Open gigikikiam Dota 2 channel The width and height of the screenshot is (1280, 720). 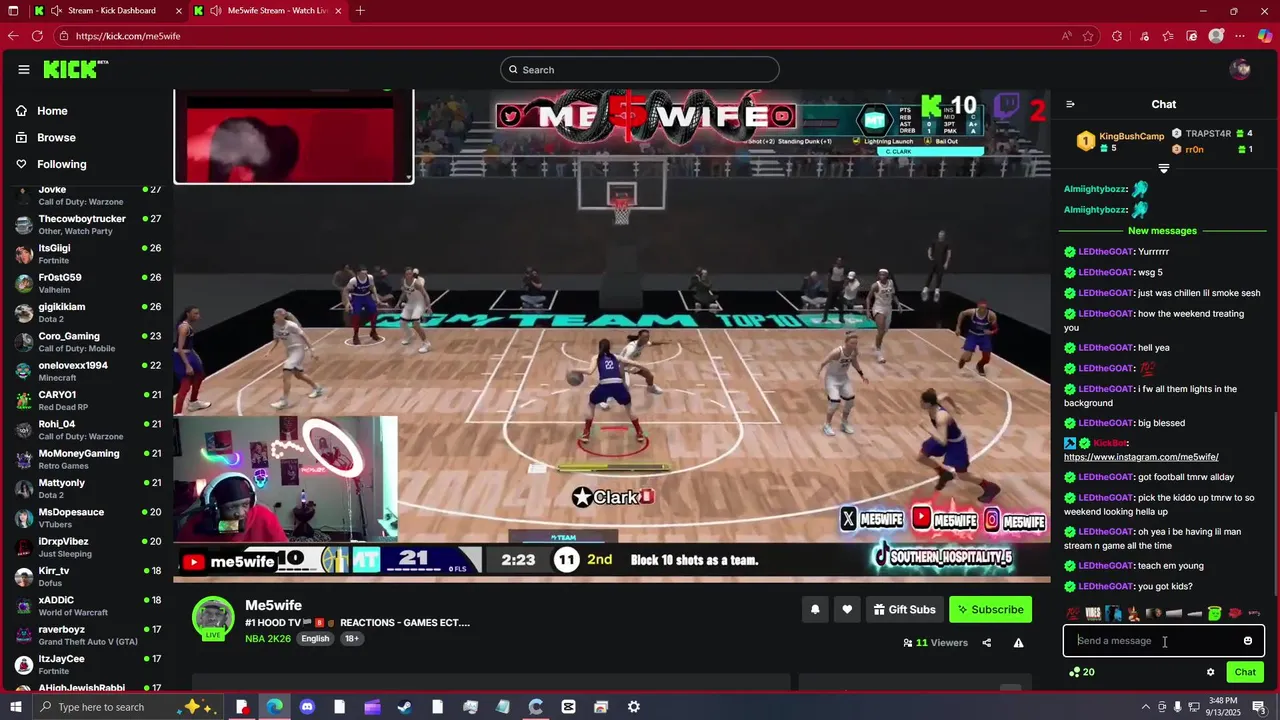[88, 312]
